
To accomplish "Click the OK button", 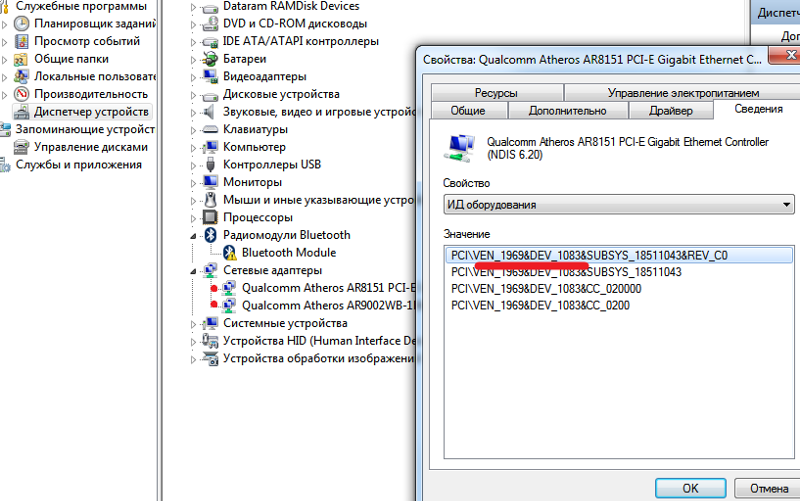I will point(690,488).
